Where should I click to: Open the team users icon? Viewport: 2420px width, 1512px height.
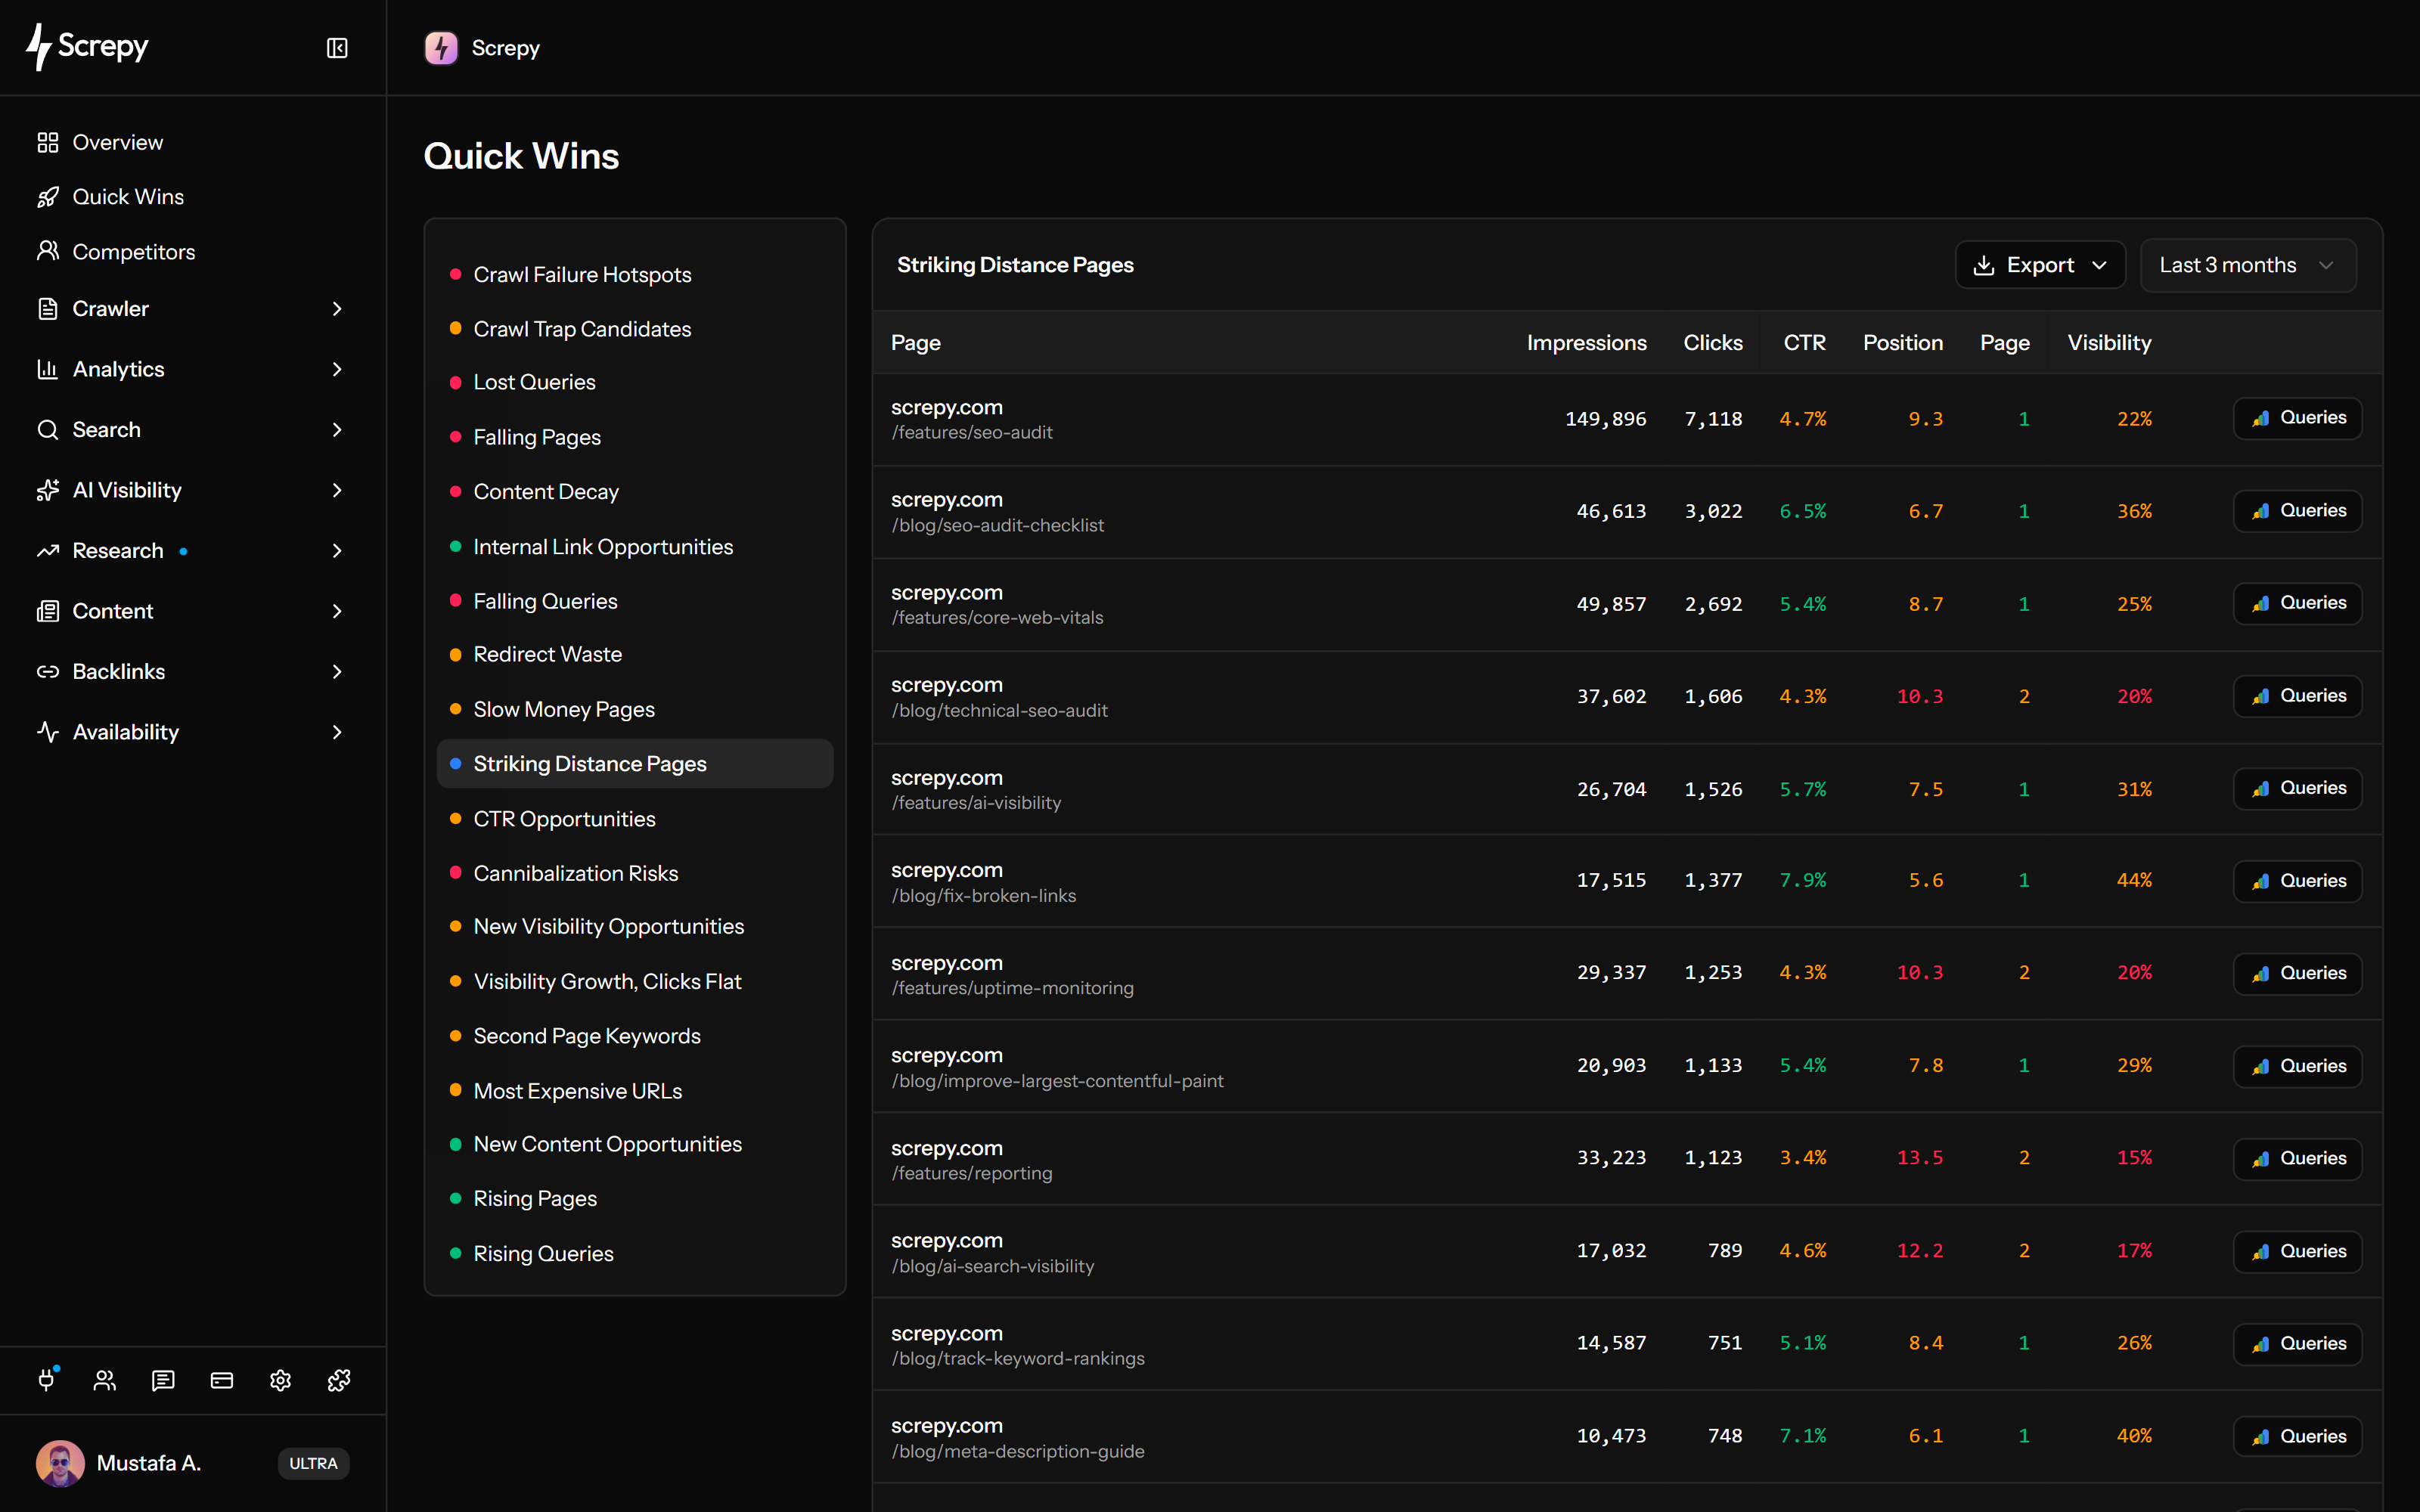coord(105,1380)
